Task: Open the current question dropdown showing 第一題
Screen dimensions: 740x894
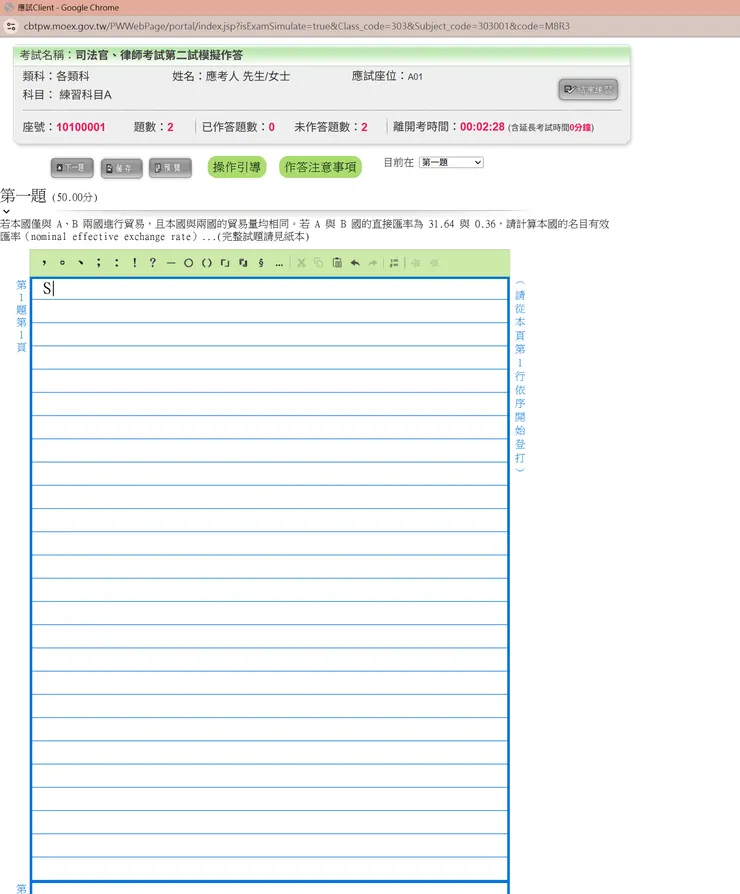Action: (x=451, y=162)
